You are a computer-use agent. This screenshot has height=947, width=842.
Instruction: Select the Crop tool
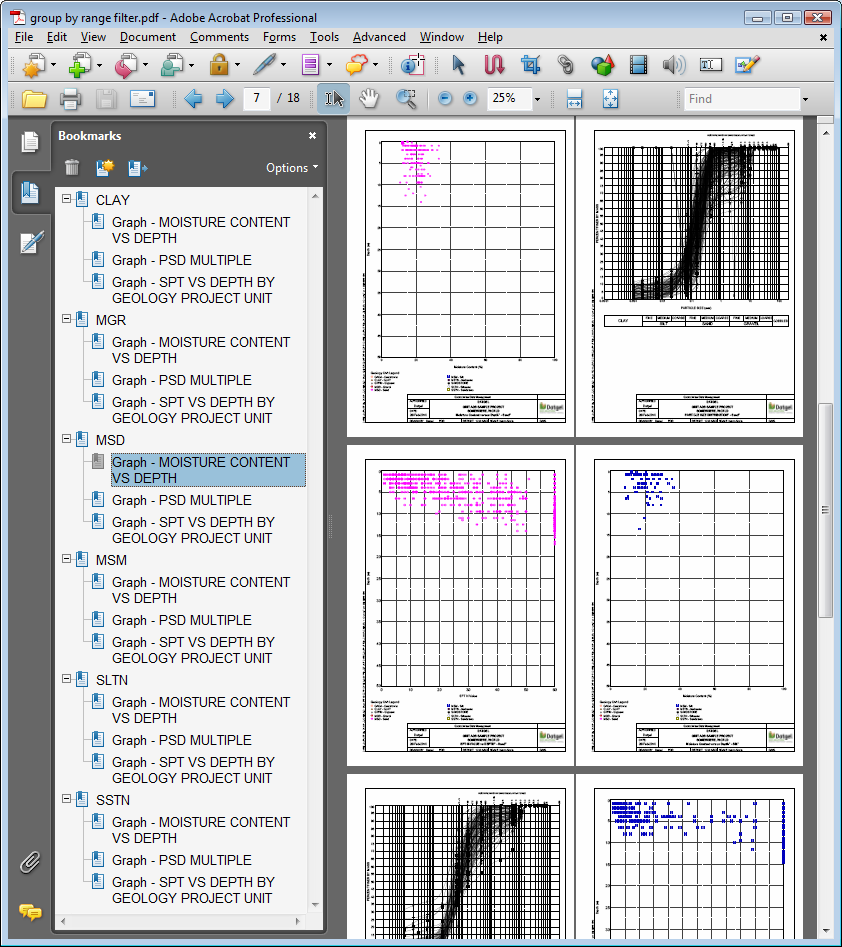530,66
